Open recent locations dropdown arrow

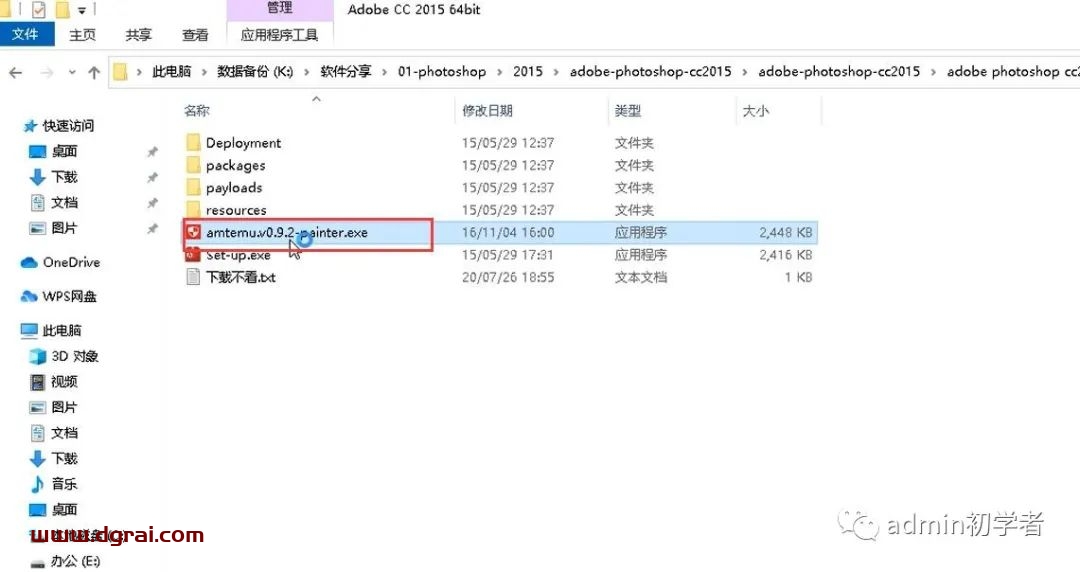72,72
